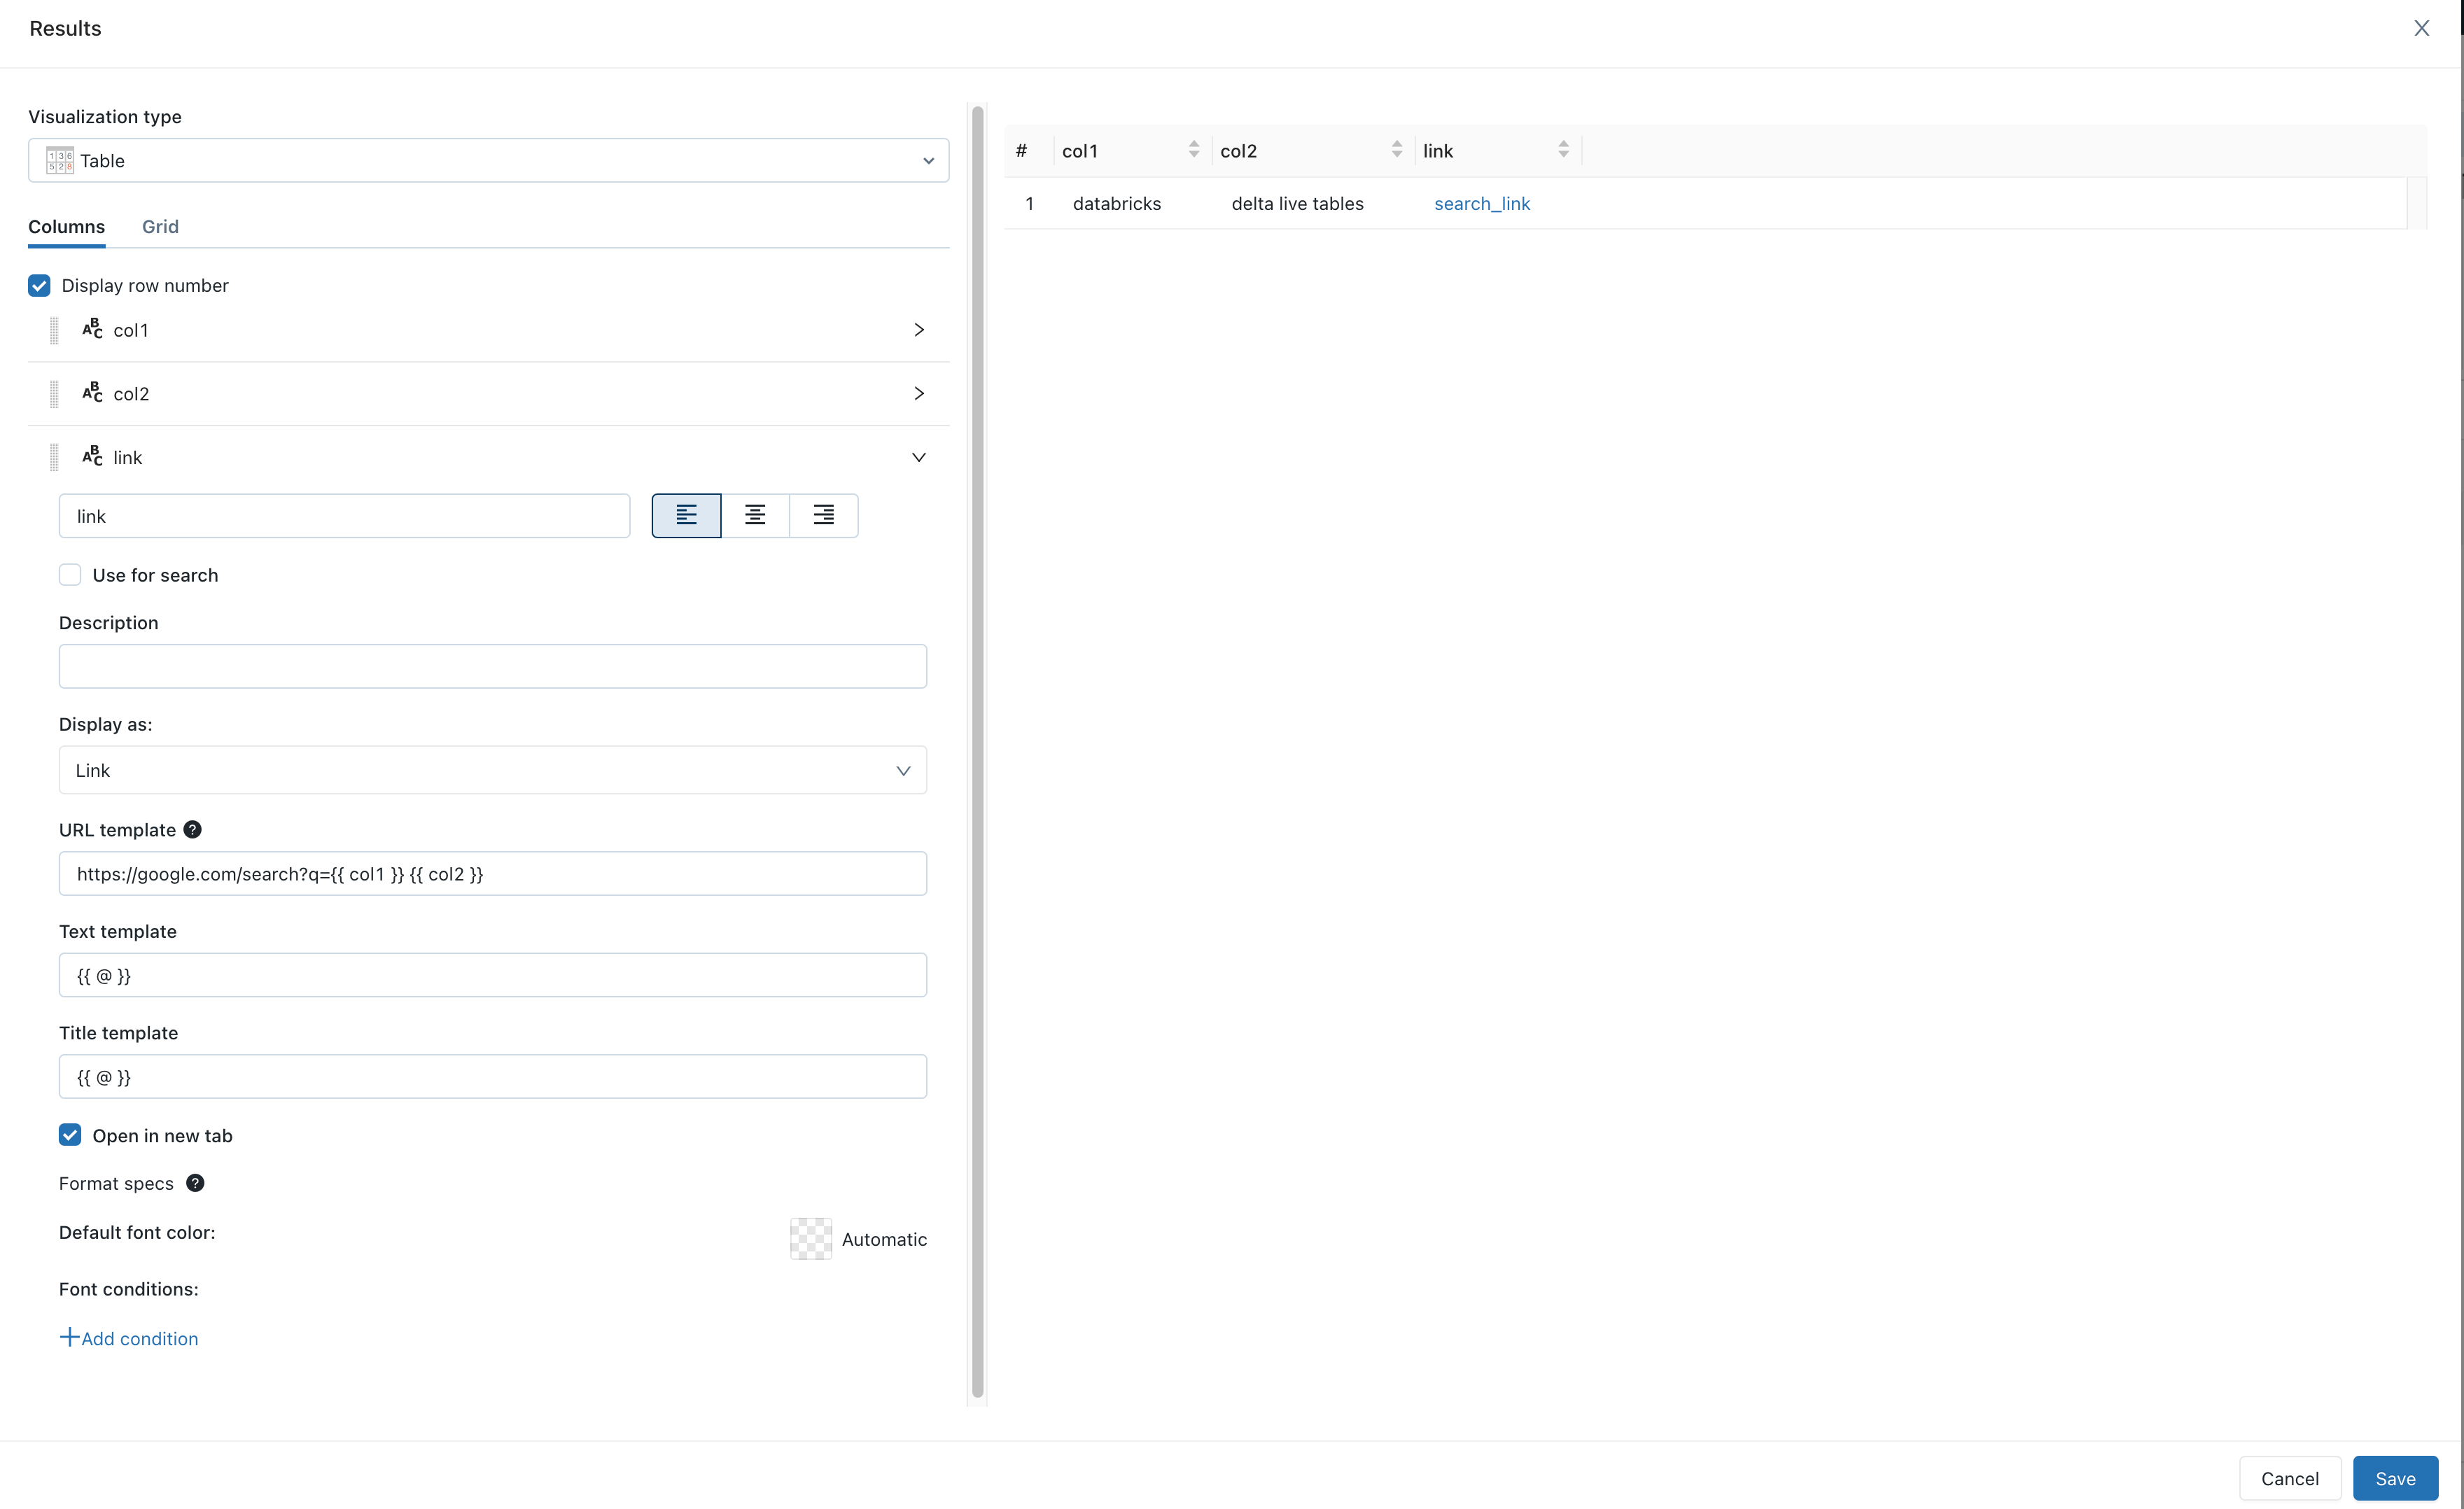The width and height of the screenshot is (2464, 1509).
Task: Click the right-align icon for link column
Action: 824,515
